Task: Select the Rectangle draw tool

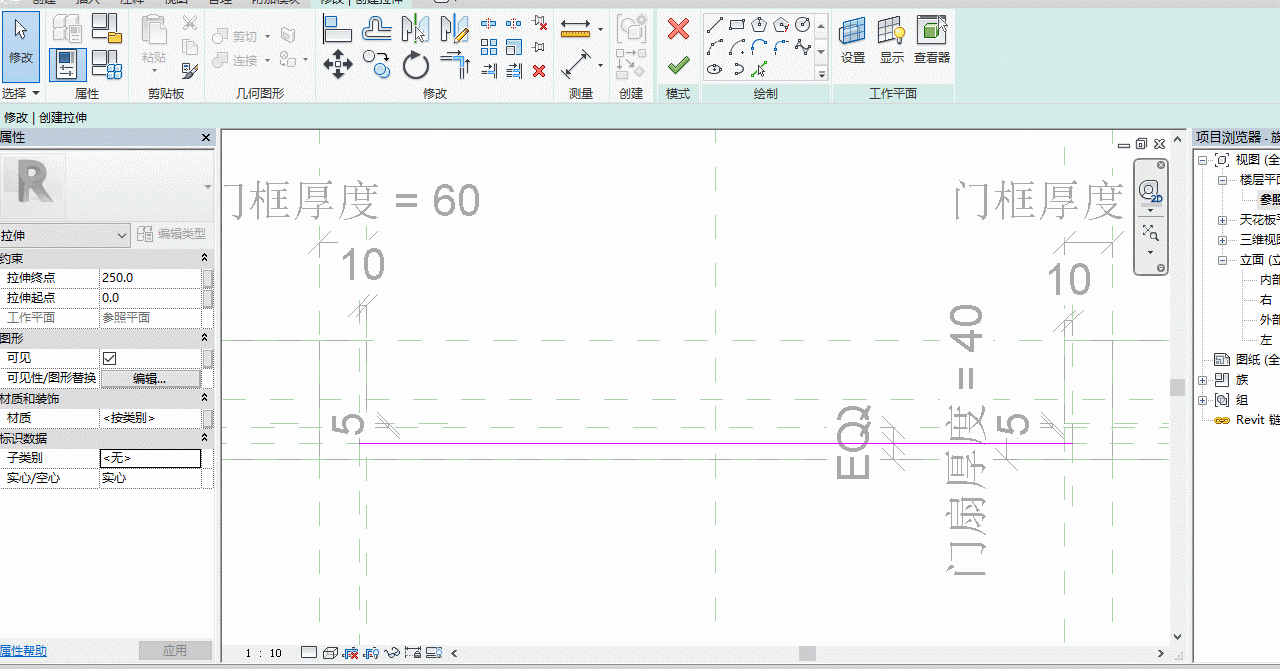Action: tap(737, 24)
